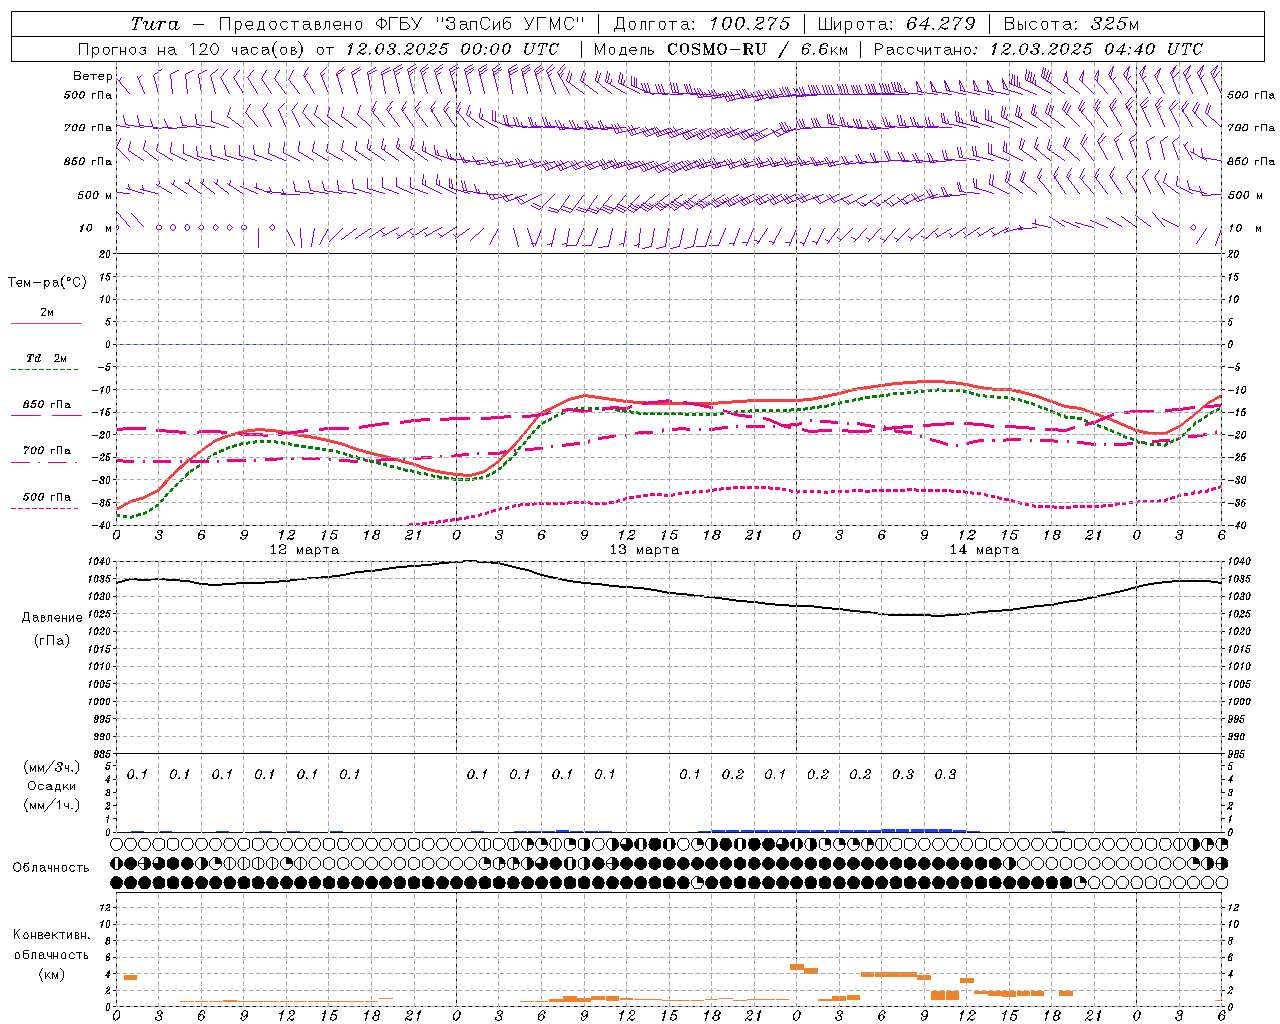Click the "Тем-ра(°C)" temperature panel label

click(47, 283)
